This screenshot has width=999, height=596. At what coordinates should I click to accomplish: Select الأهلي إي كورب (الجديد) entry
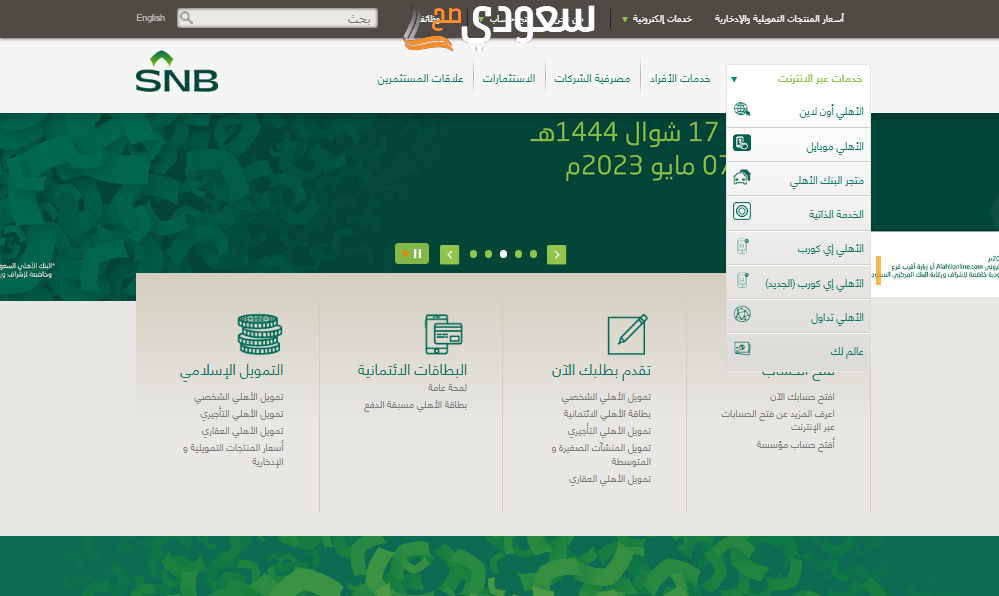point(798,282)
